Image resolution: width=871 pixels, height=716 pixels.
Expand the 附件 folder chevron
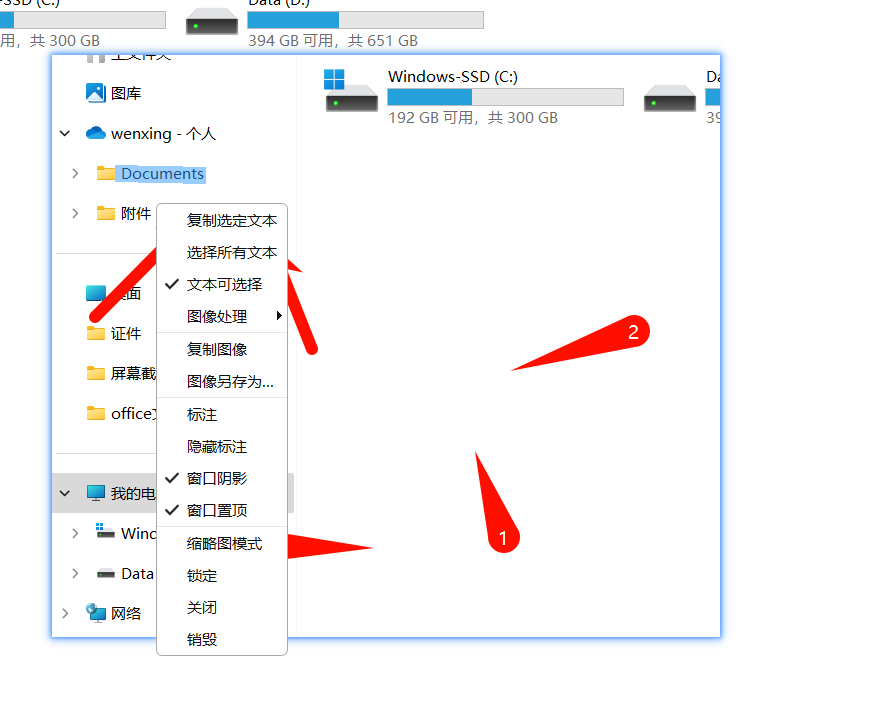[75, 213]
